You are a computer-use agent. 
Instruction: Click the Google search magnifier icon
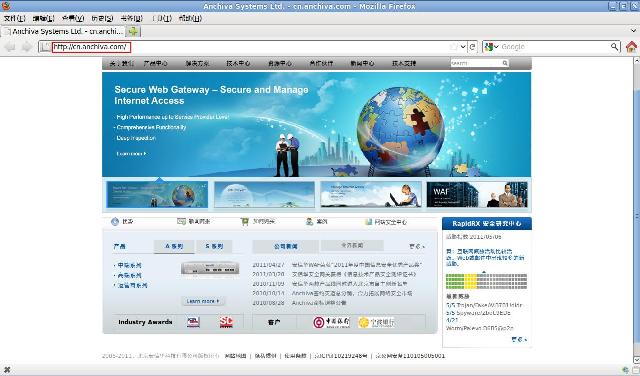(614, 47)
